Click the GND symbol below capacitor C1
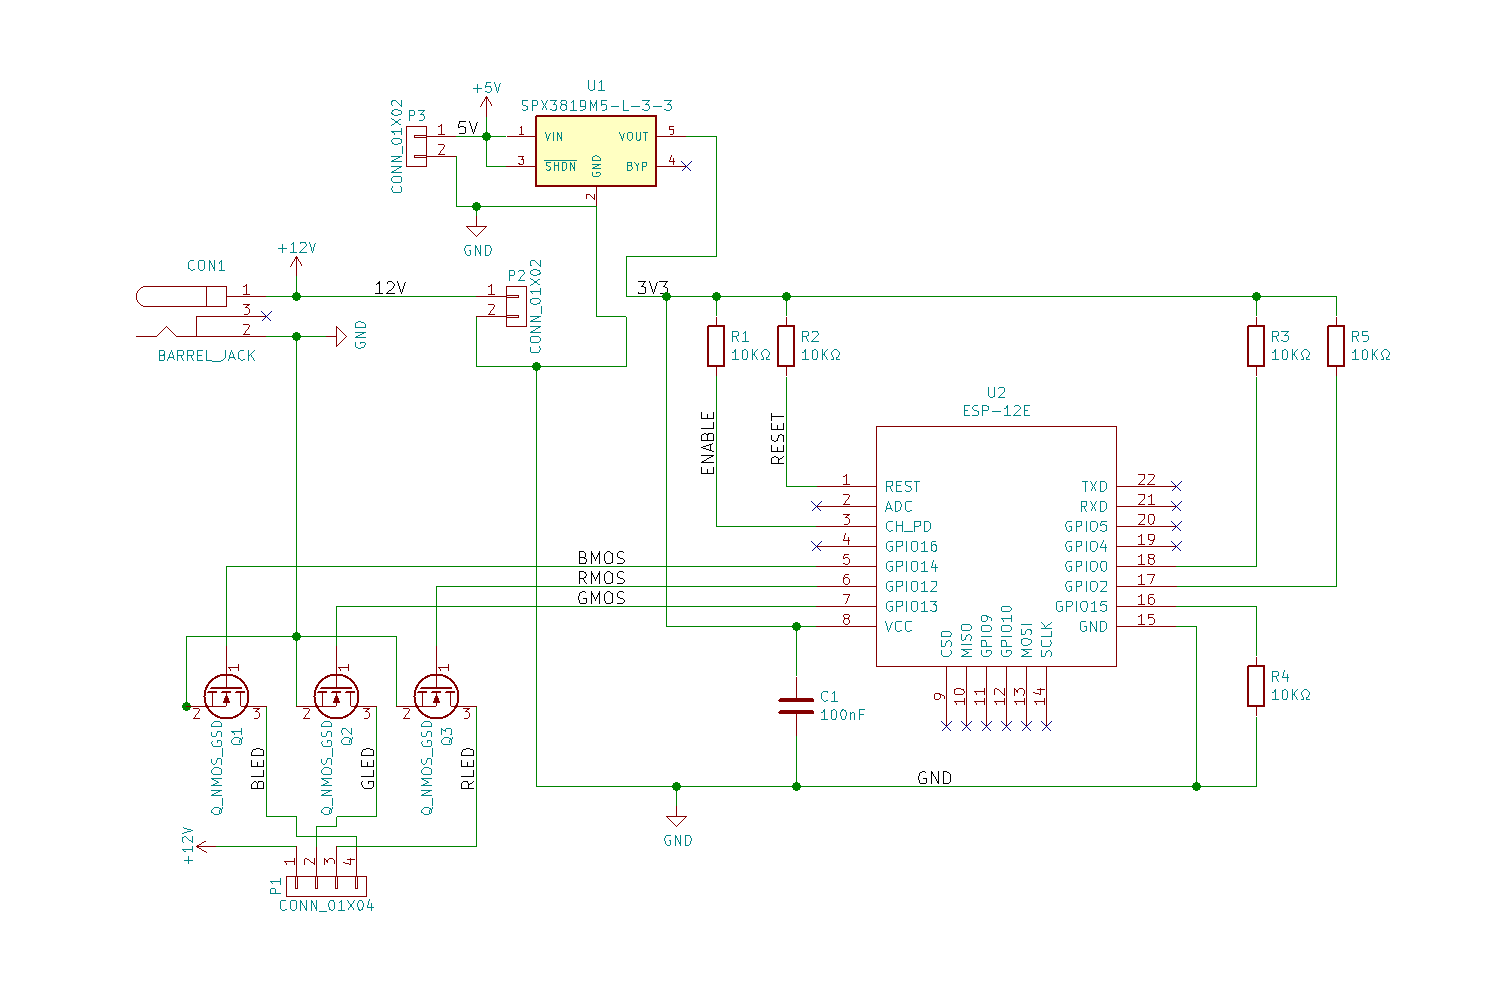The height and width of the screenshot is (1000, 1500). [x=679, y=822]
